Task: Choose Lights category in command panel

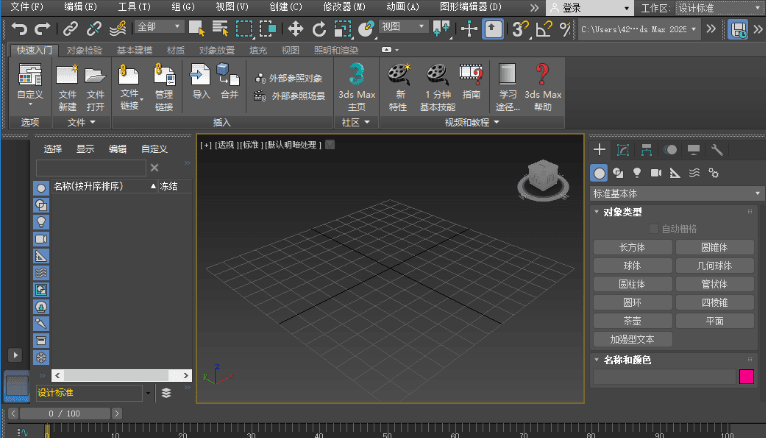Action: 636,173
